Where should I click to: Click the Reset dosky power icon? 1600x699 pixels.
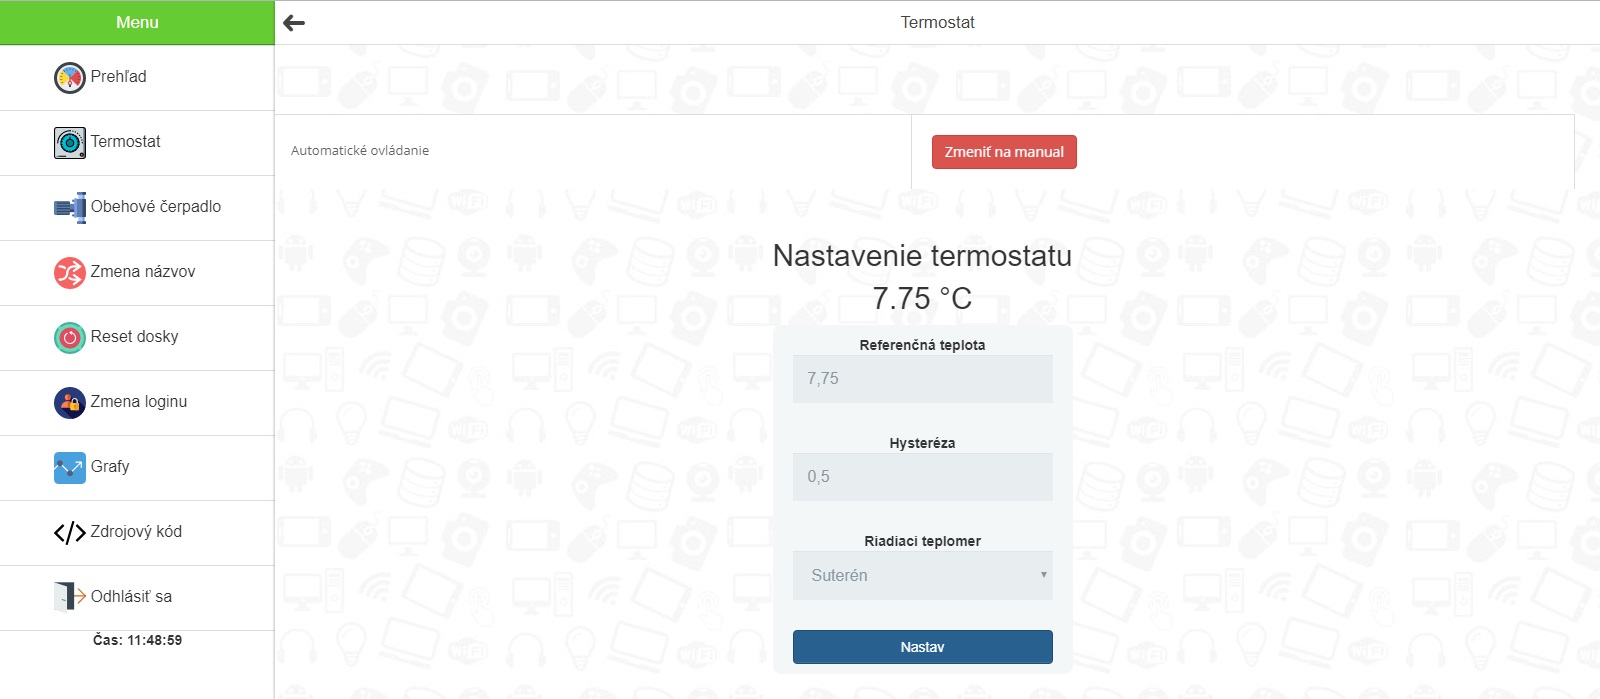coord(69,338)
